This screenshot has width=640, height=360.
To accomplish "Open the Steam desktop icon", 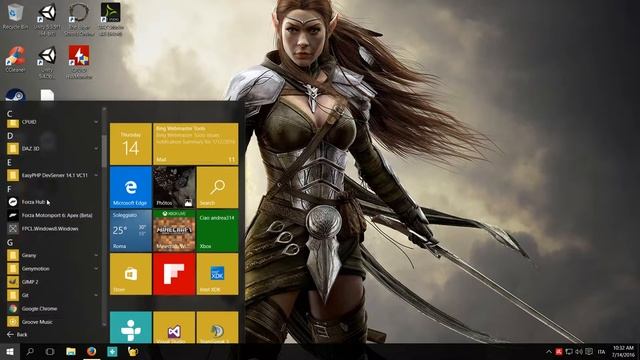I will (x=15, y=96).
